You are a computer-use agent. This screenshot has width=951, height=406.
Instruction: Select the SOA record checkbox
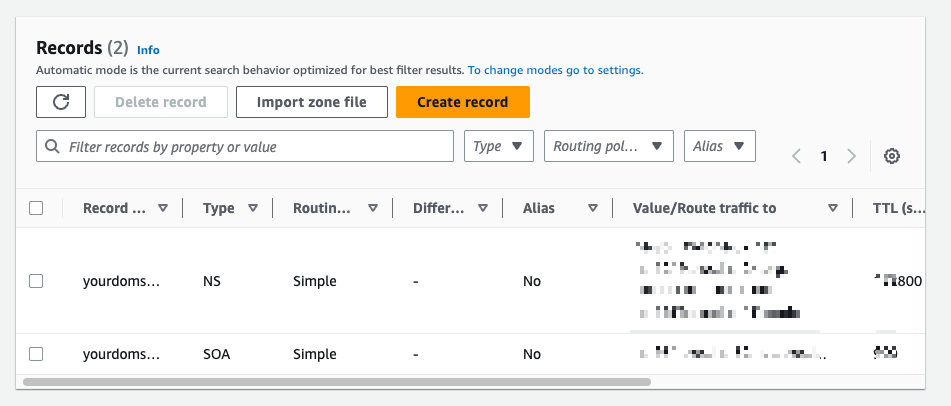coord(36,354)
